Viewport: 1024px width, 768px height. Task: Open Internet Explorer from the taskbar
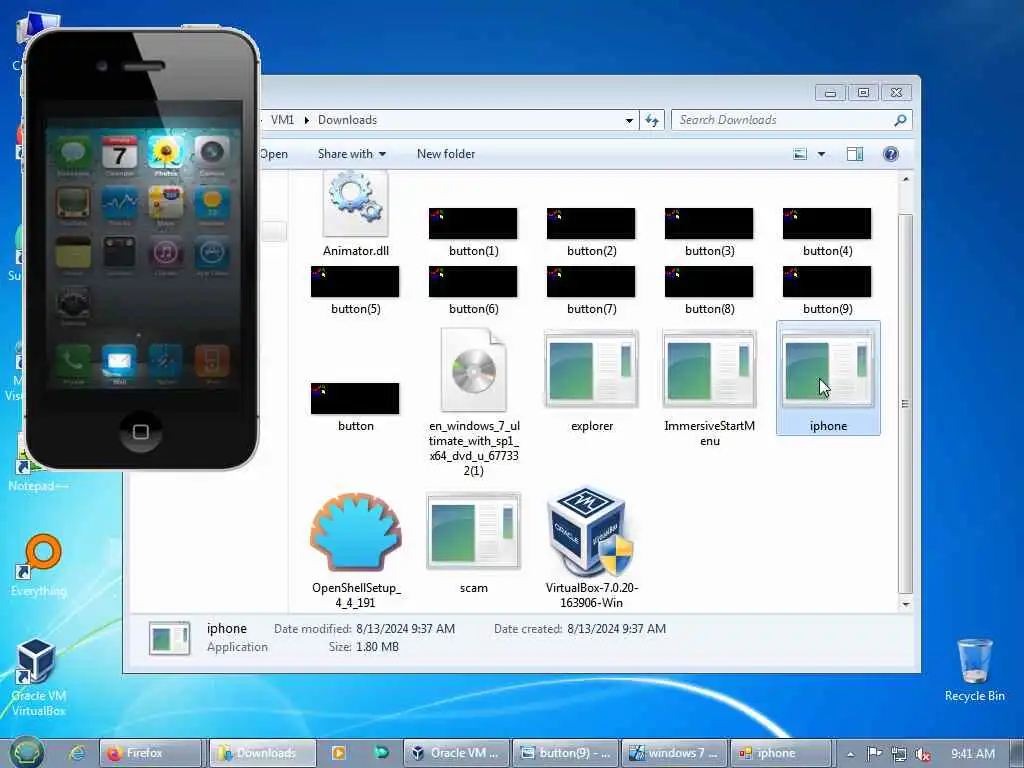tap(77, 753)
